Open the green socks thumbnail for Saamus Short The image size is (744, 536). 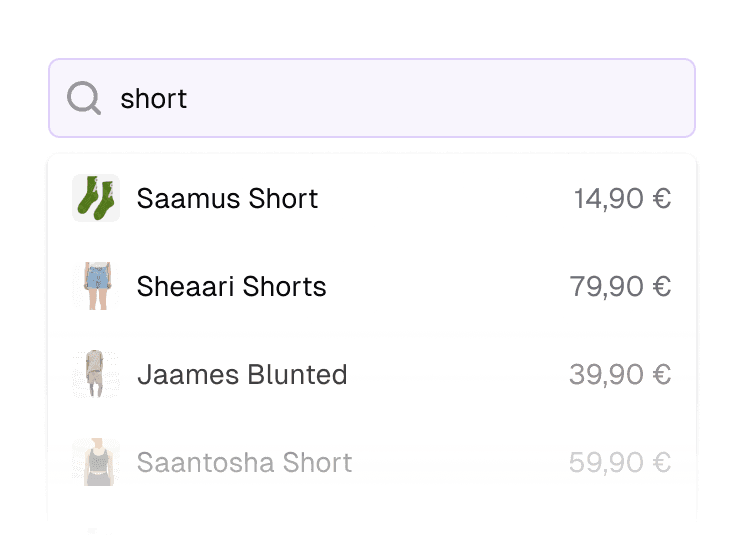click(x=96, y=198)
